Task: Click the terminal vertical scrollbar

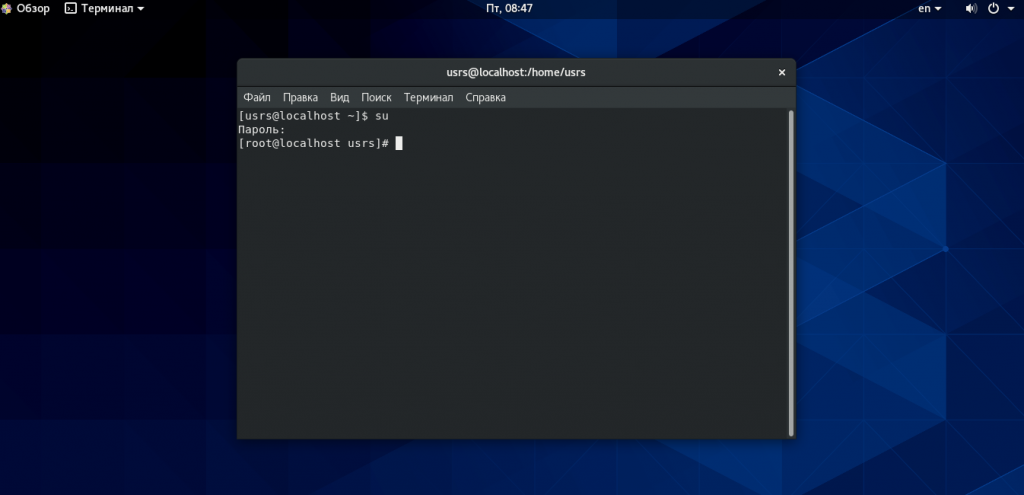Action: click(792, 273)
